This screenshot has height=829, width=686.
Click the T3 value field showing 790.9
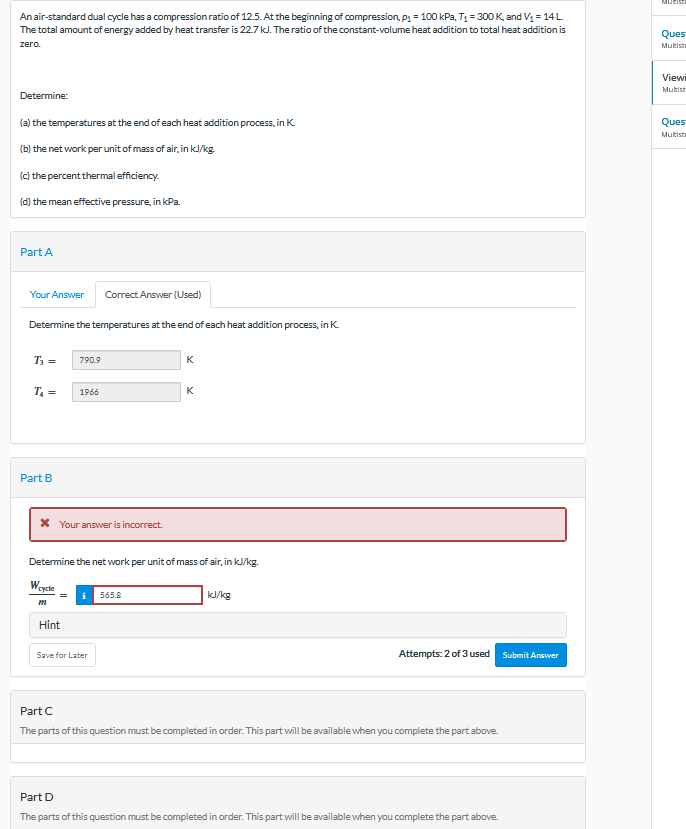(x=126, y=360)
